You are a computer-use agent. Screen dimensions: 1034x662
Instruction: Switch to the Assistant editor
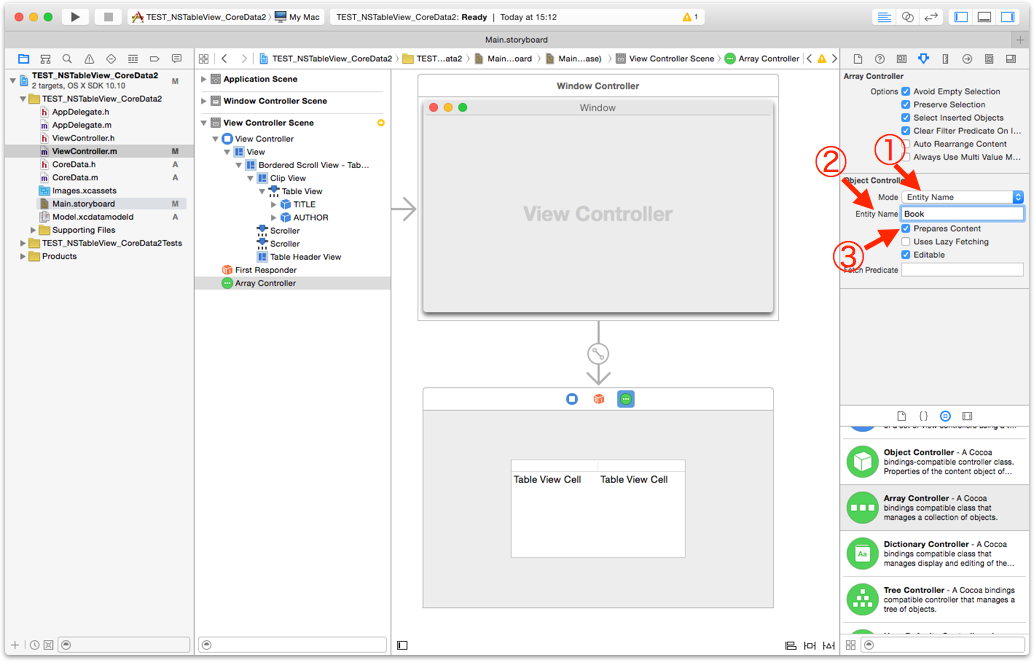tap(907, 17)
